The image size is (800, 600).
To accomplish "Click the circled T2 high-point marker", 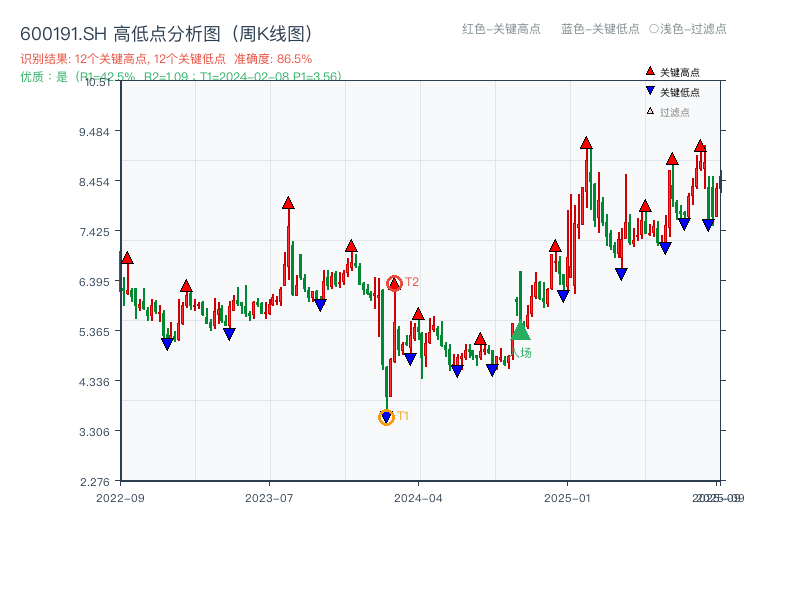I will (394, 283).
